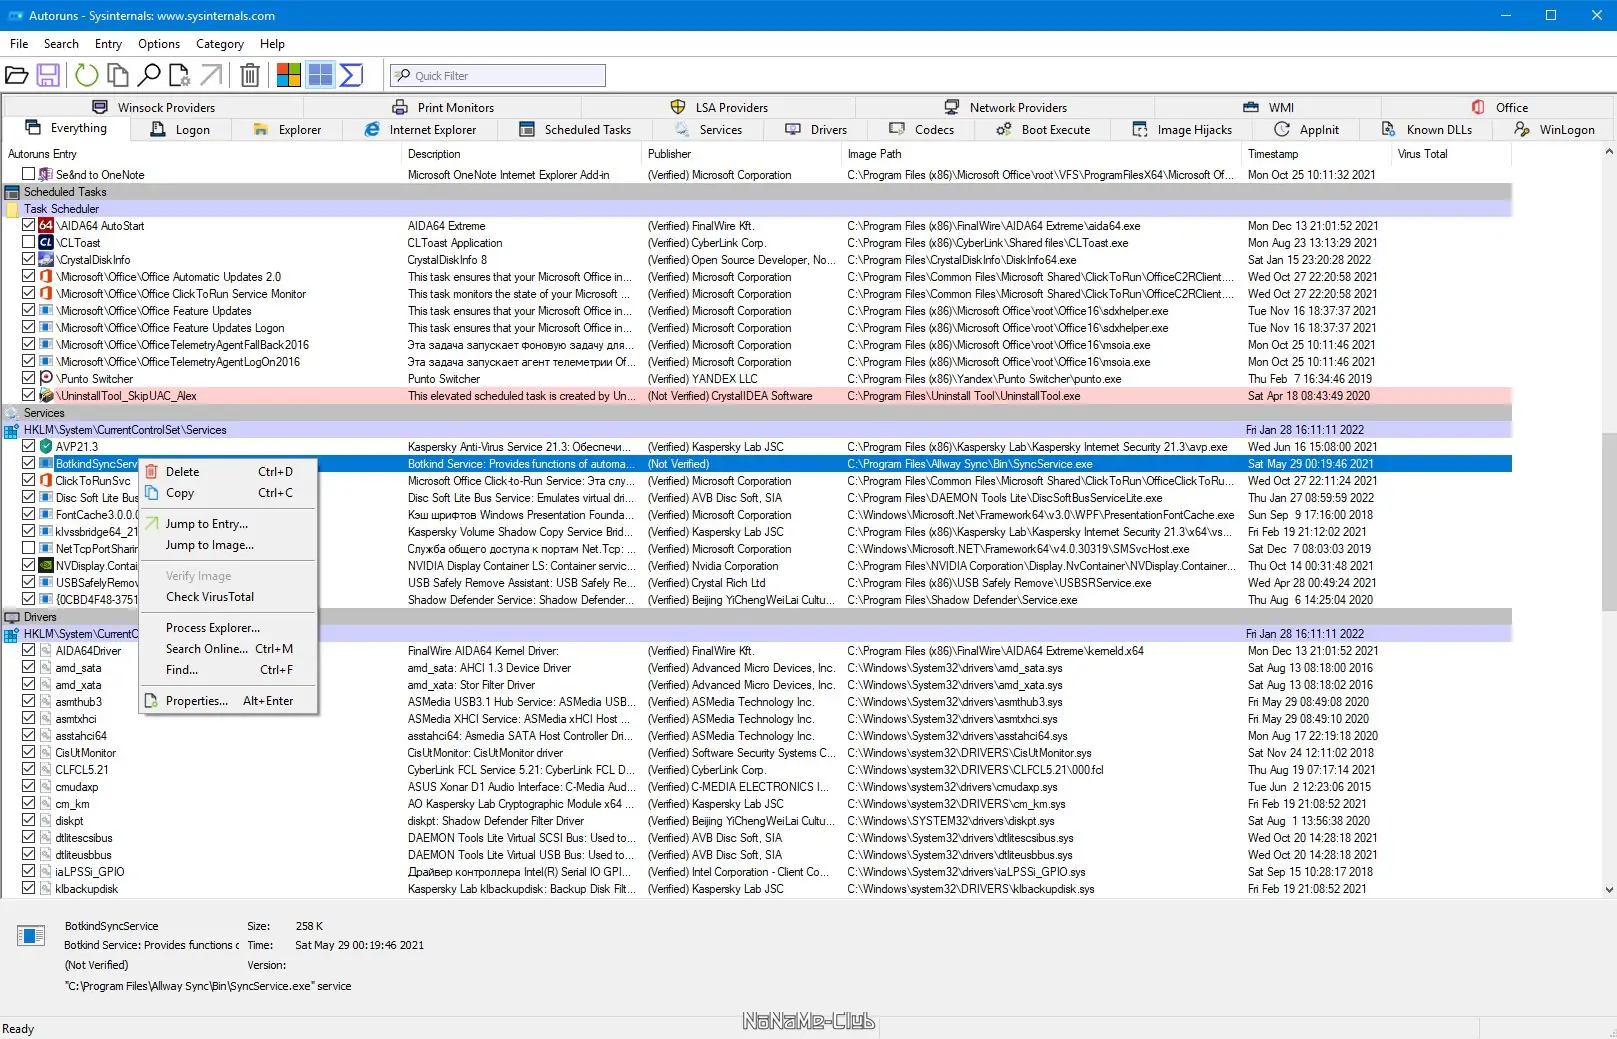Click the CrystalDiskInfo entry icon

tap(46, 260)
